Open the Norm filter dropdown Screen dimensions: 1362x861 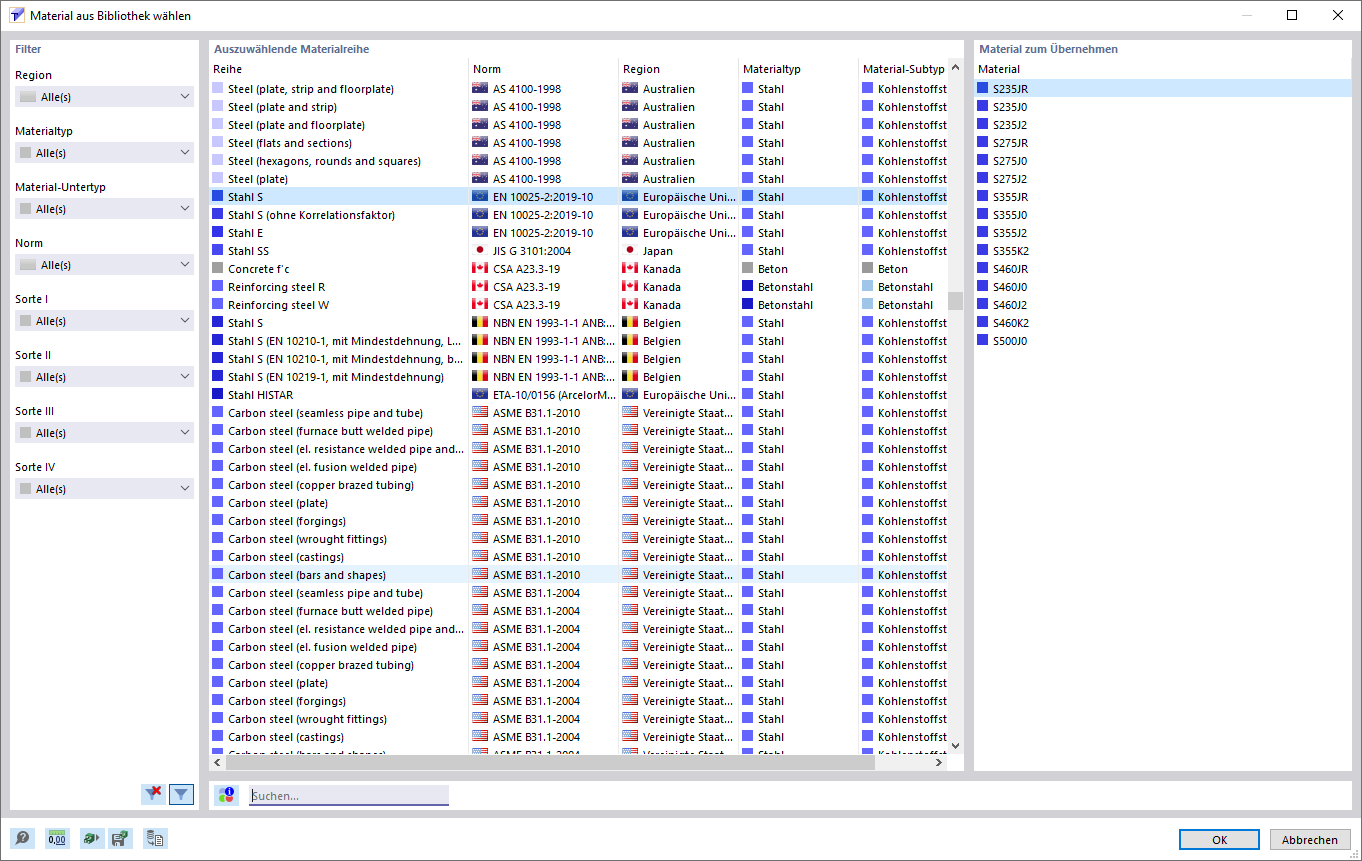pos(104,265)
